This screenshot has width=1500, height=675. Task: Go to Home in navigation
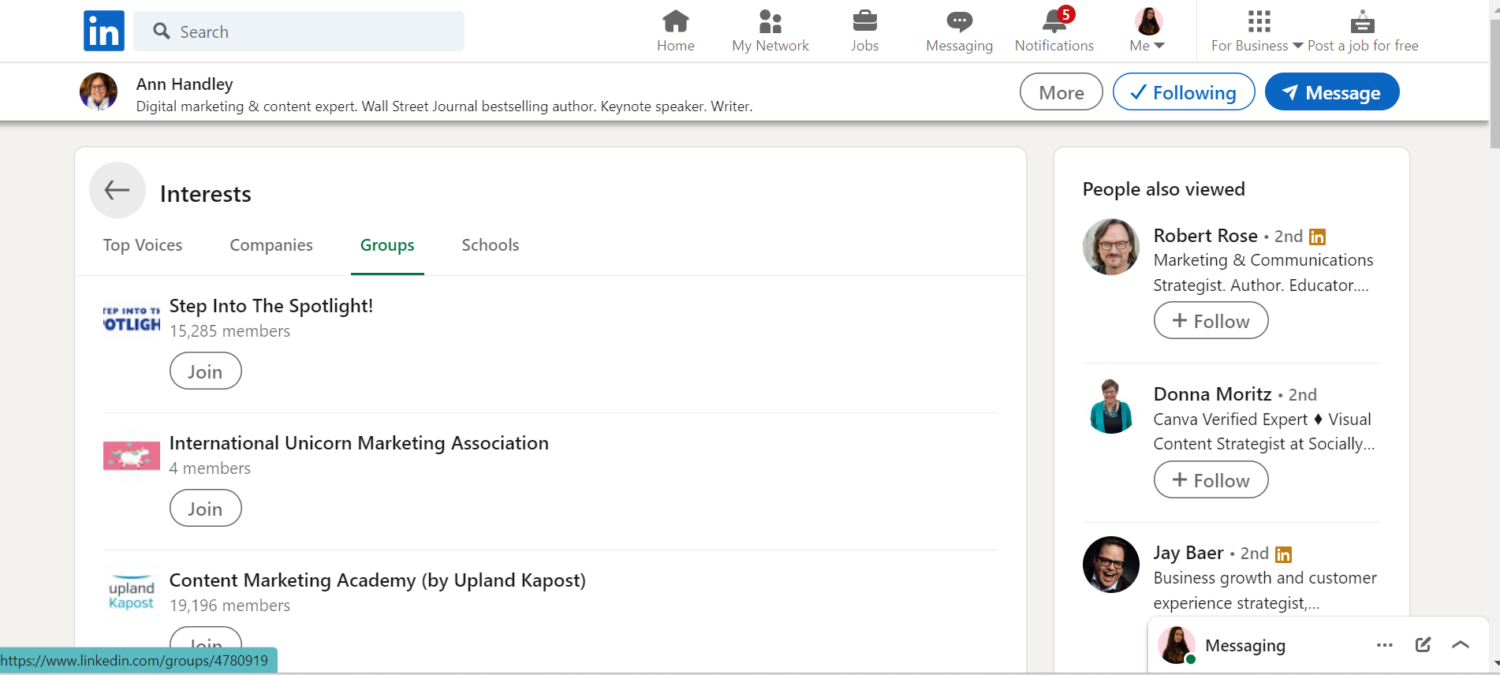pos(676,31)
